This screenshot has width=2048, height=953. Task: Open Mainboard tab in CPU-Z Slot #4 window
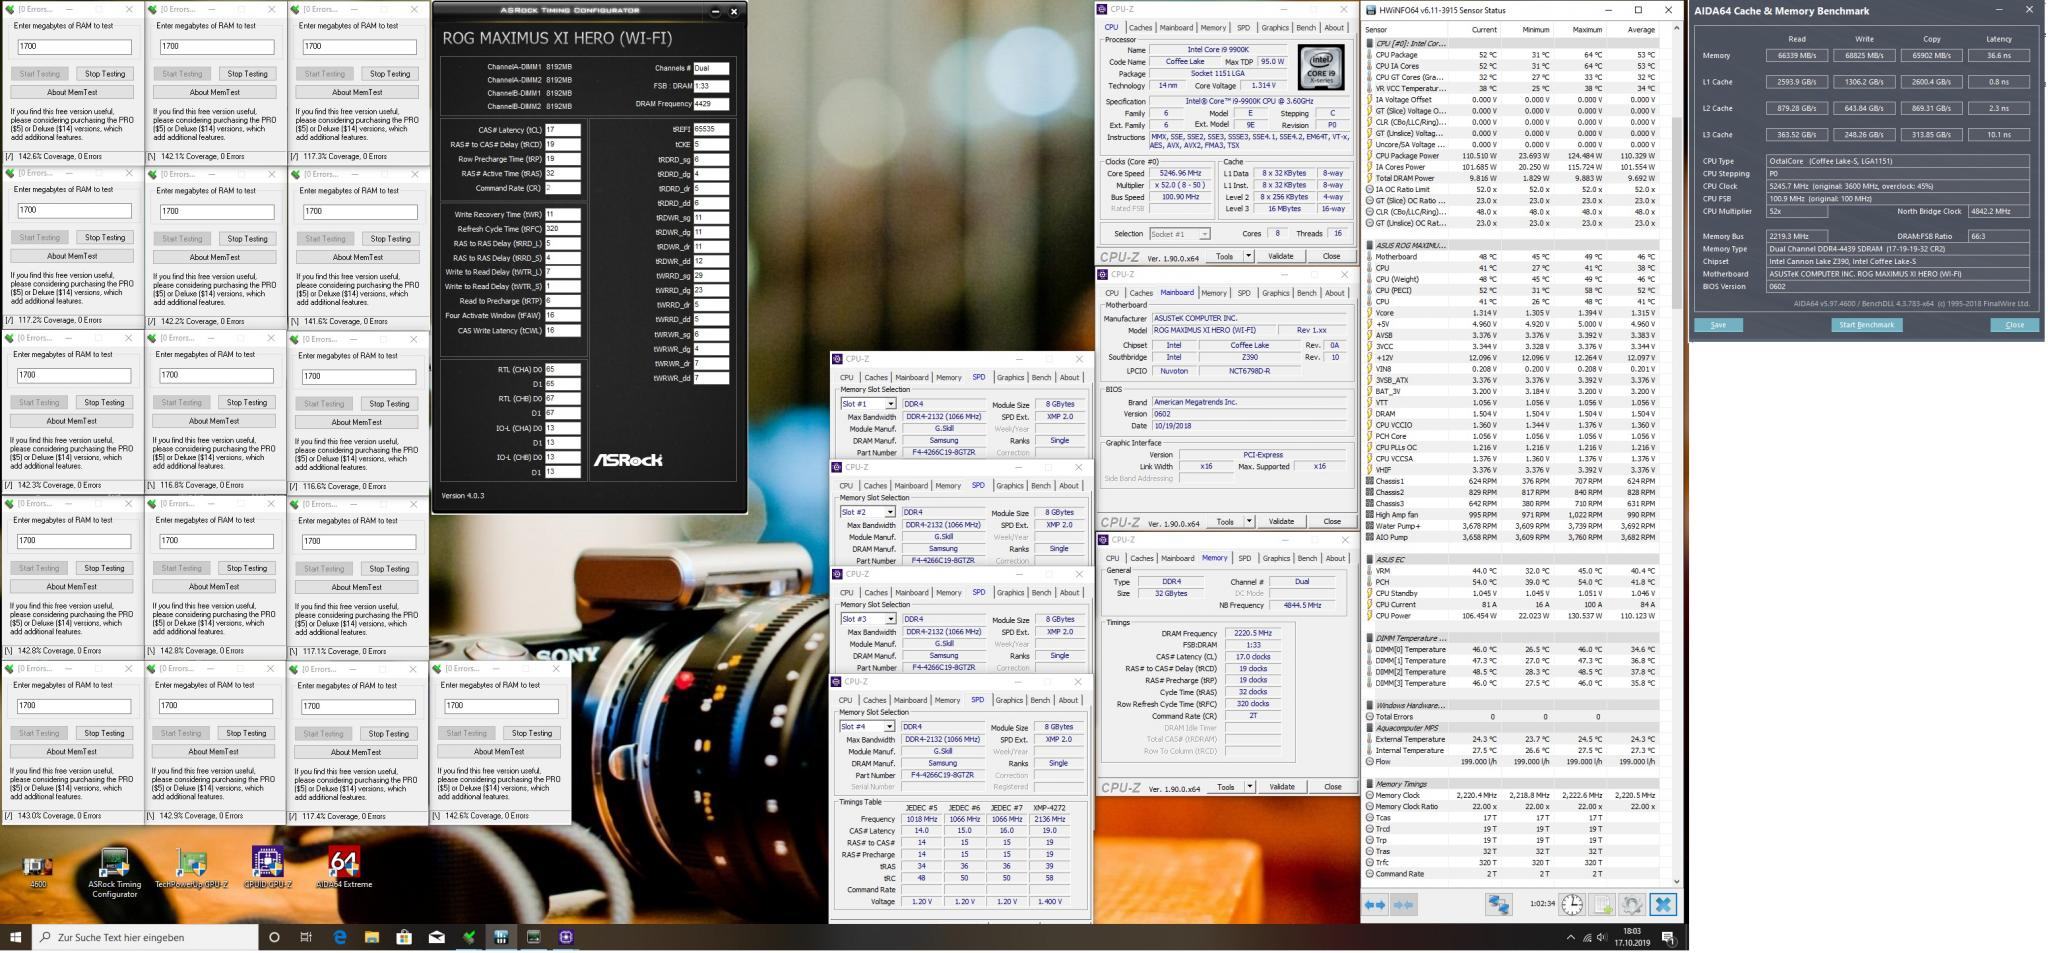point(910,700)
